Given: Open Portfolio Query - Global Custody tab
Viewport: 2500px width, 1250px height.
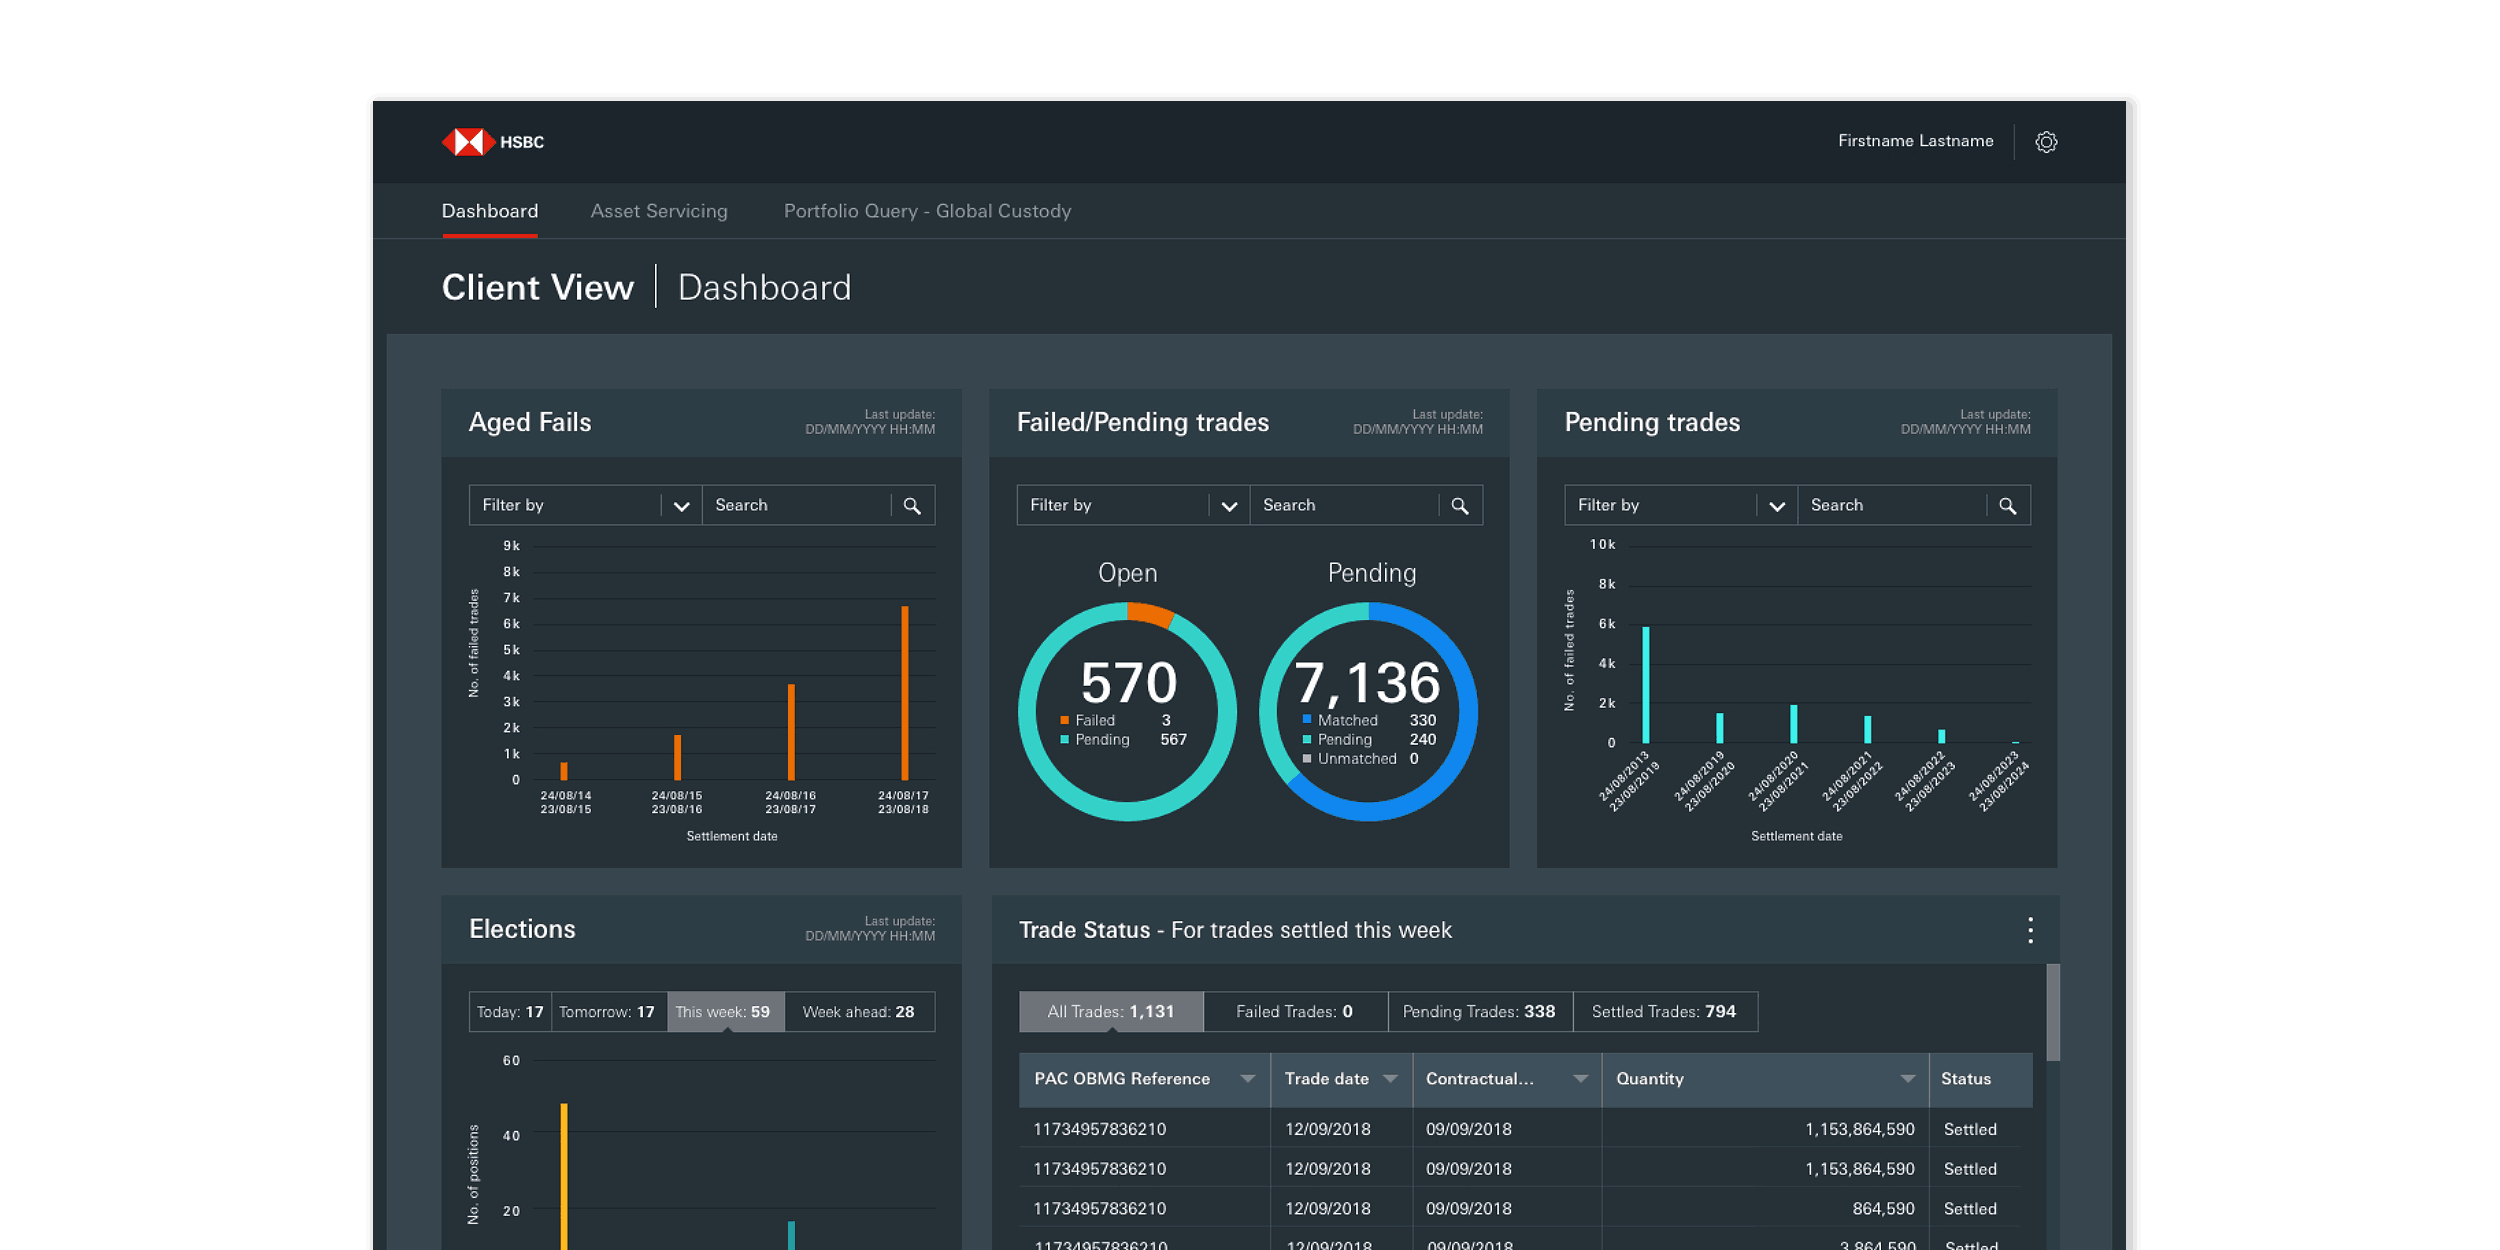Looking at the screenshot, I should [927, 211].
